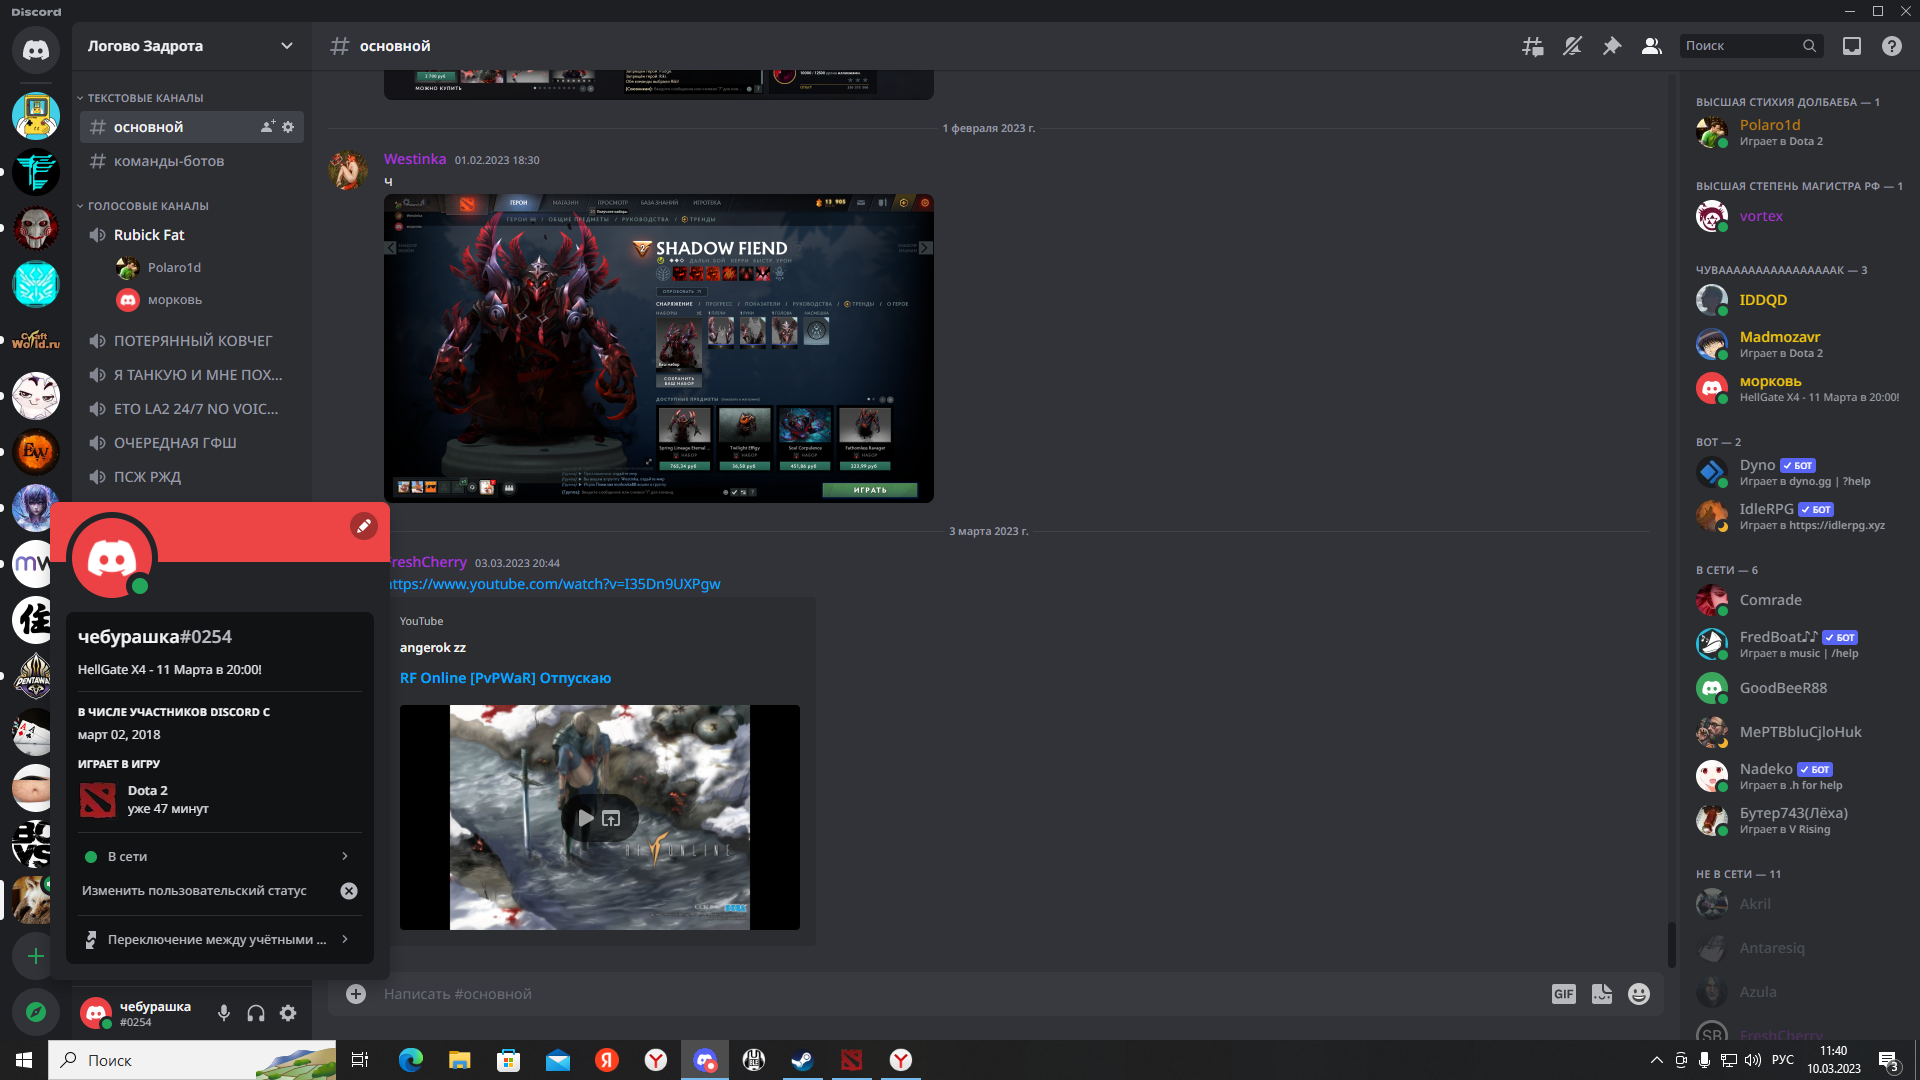Click the search field Поиск in Discord

[x=1751, y=46]
